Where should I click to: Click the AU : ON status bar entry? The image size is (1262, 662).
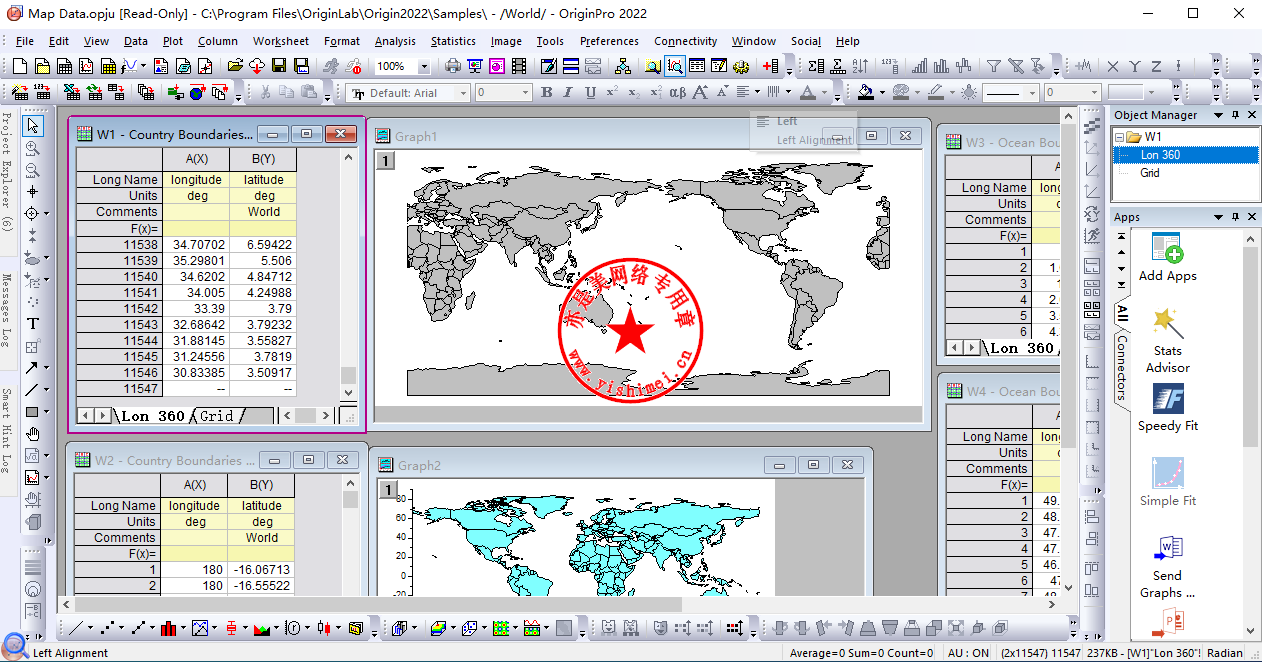tap(968, 653)
